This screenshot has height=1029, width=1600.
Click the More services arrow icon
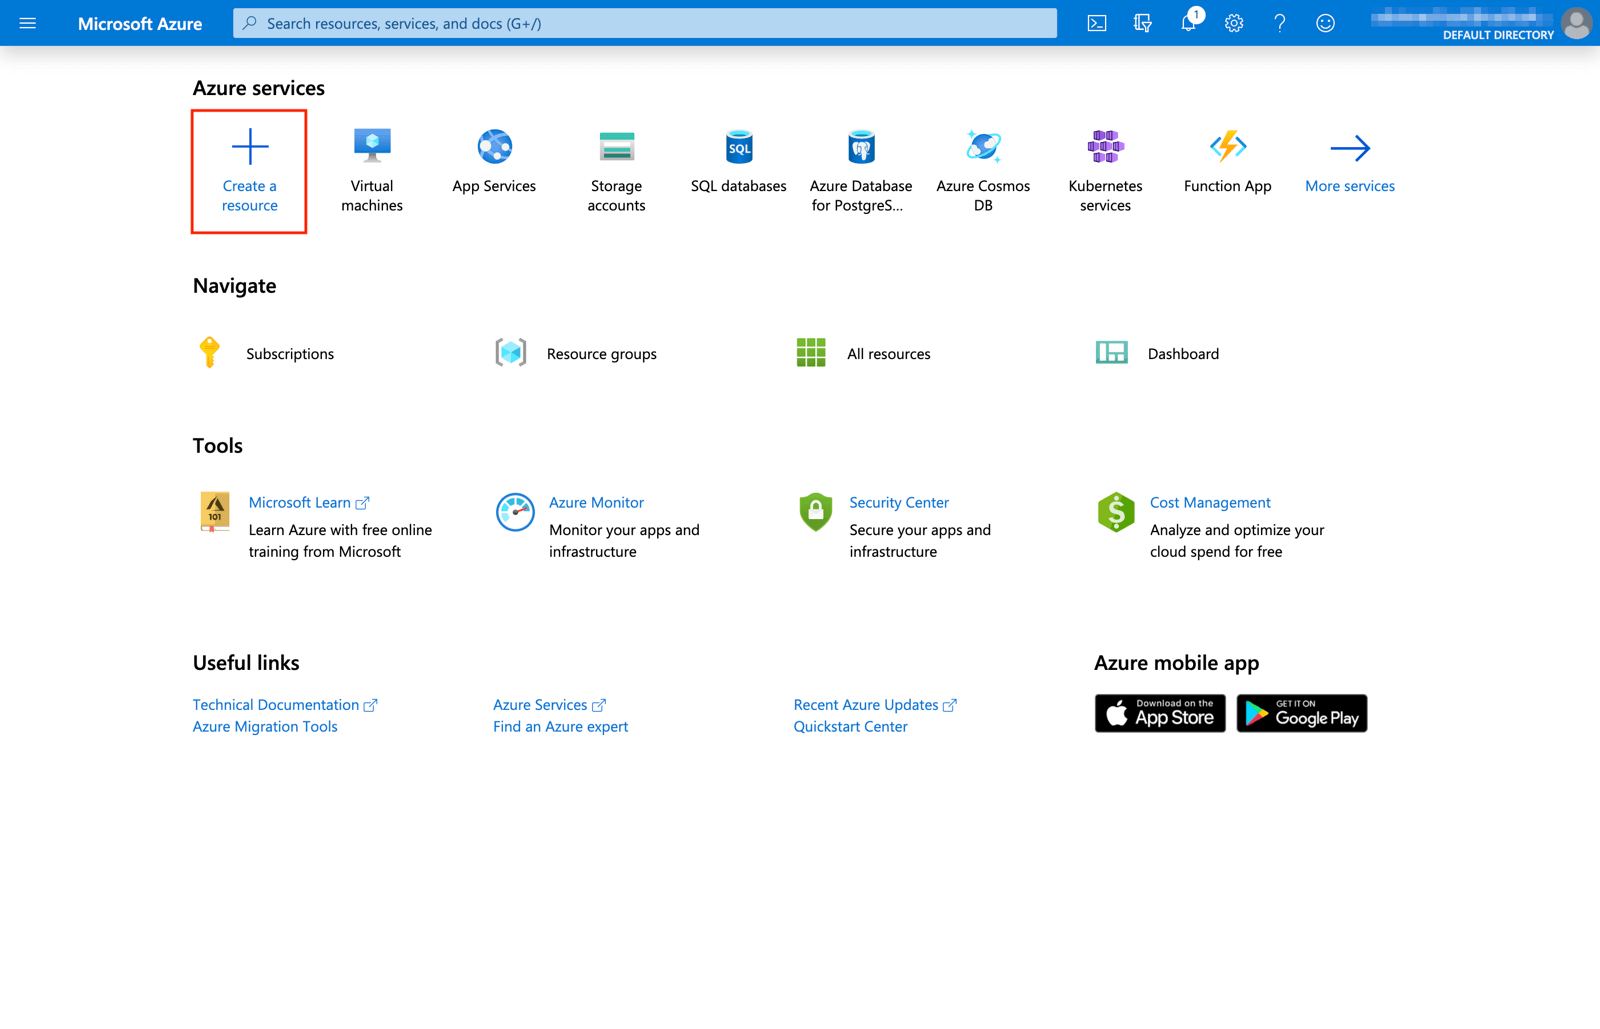tap(1350, 148)
